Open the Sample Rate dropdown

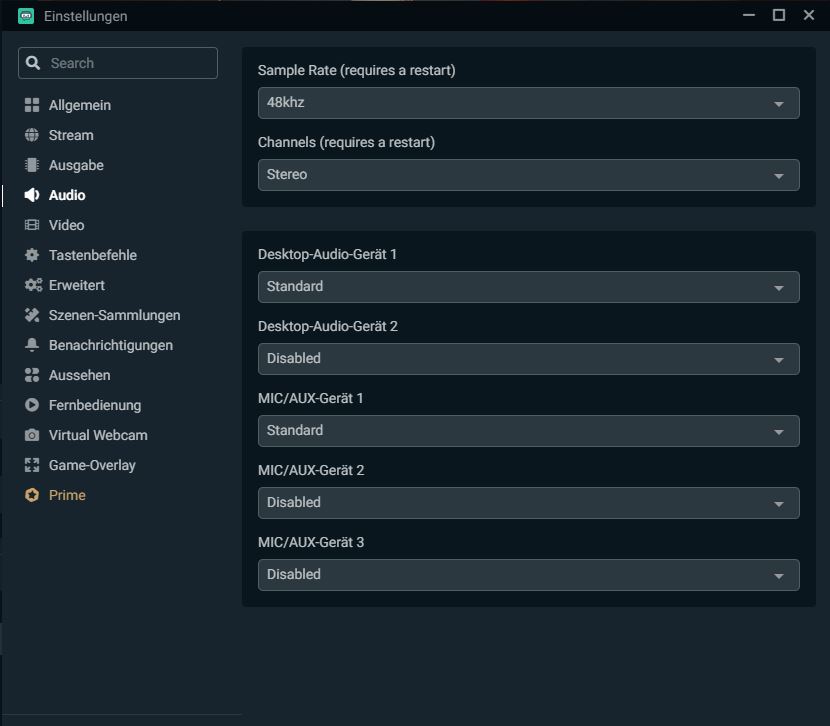528,103
